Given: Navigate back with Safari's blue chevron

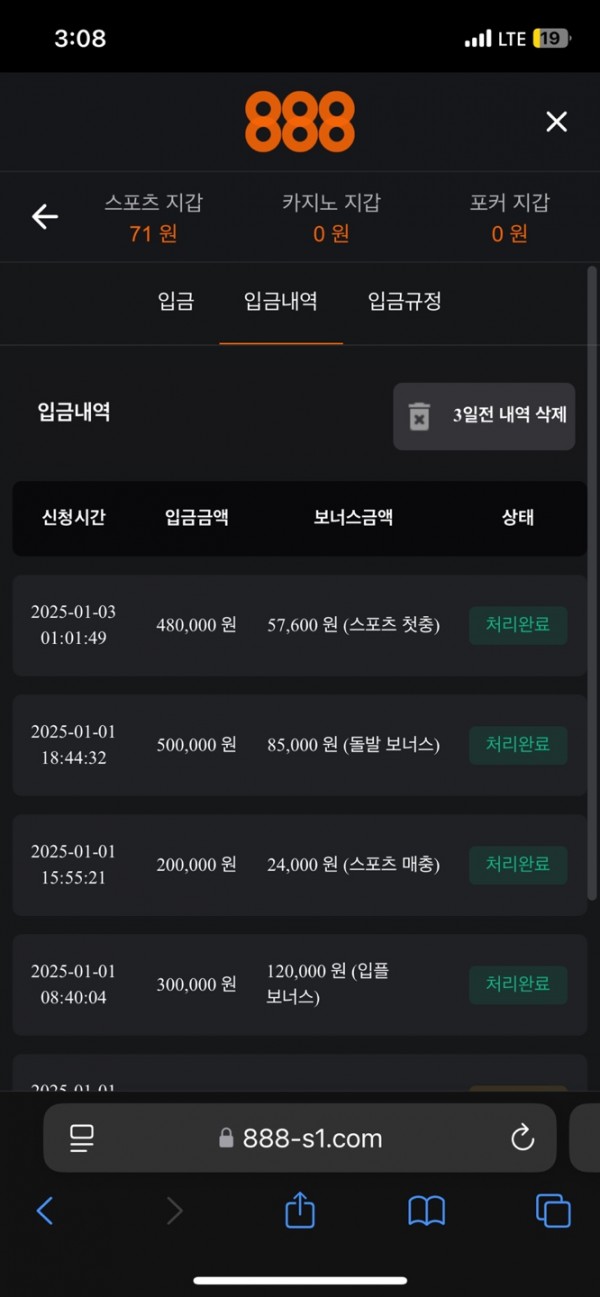Looking at the screenshot, I should point(45,1211).
